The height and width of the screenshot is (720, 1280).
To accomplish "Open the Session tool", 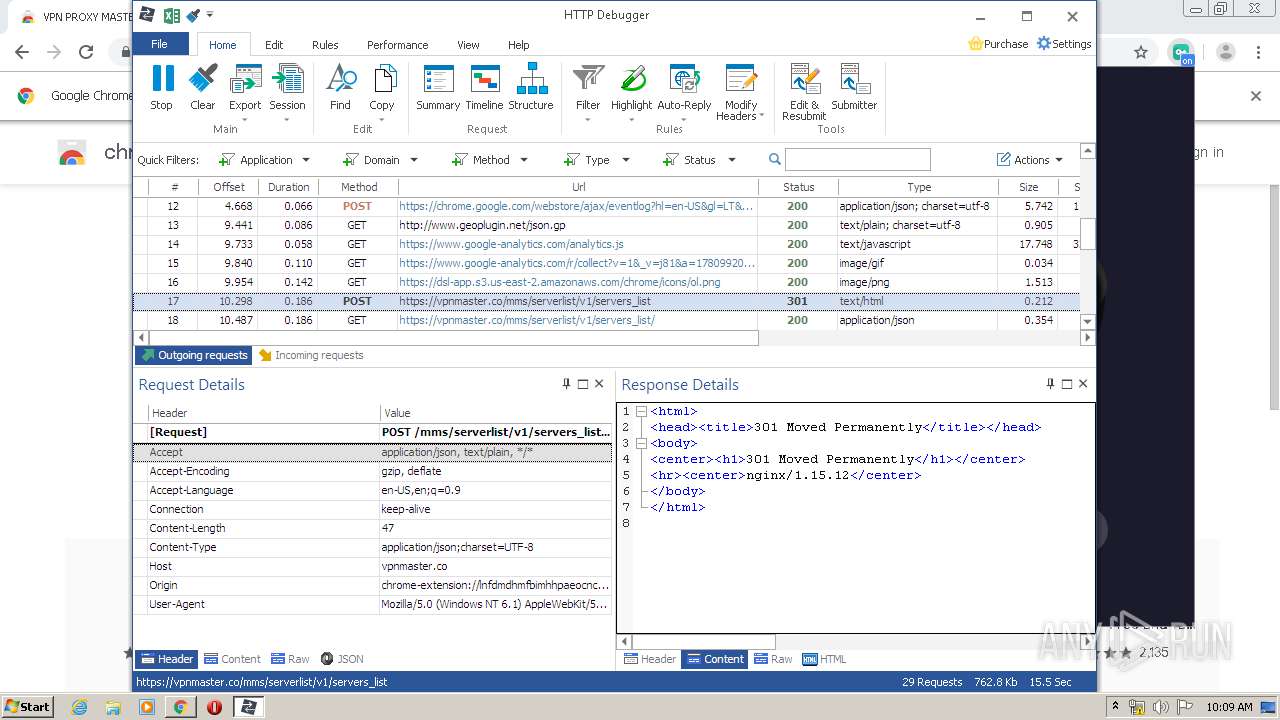I will tap(287, 92).
